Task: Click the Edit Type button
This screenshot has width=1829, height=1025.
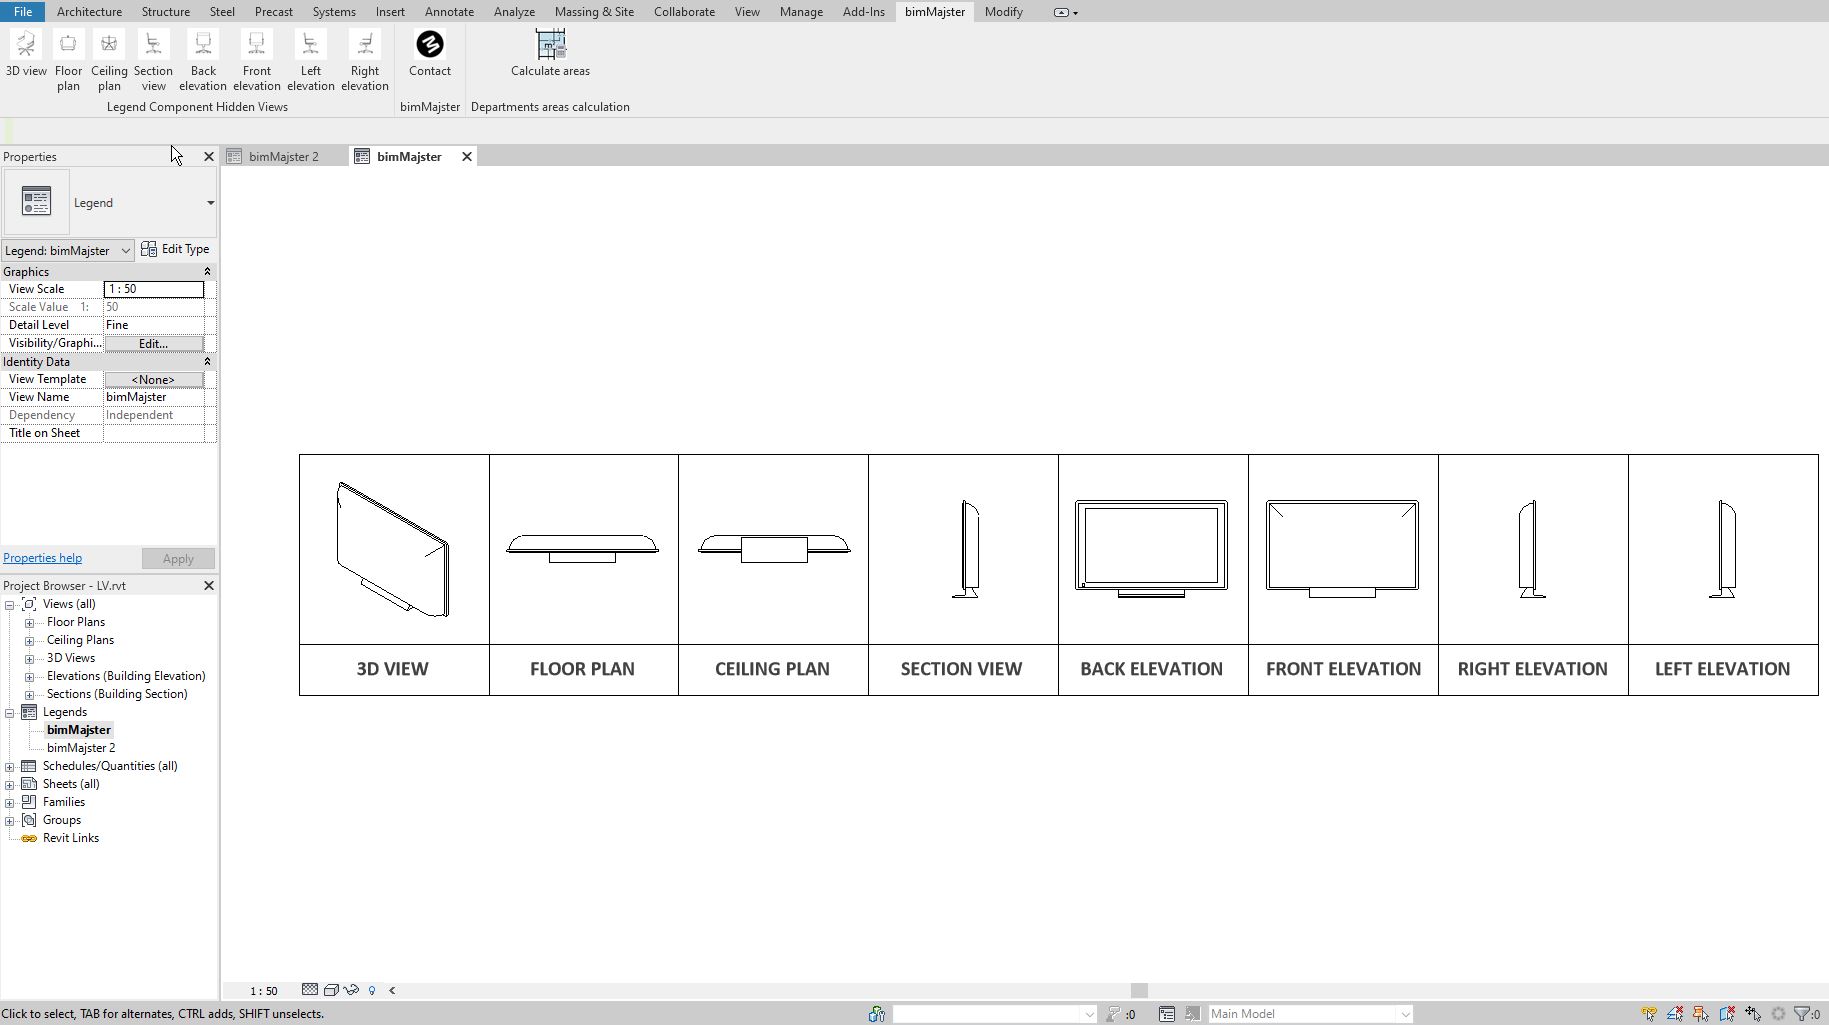Action: tap(176, 249)
